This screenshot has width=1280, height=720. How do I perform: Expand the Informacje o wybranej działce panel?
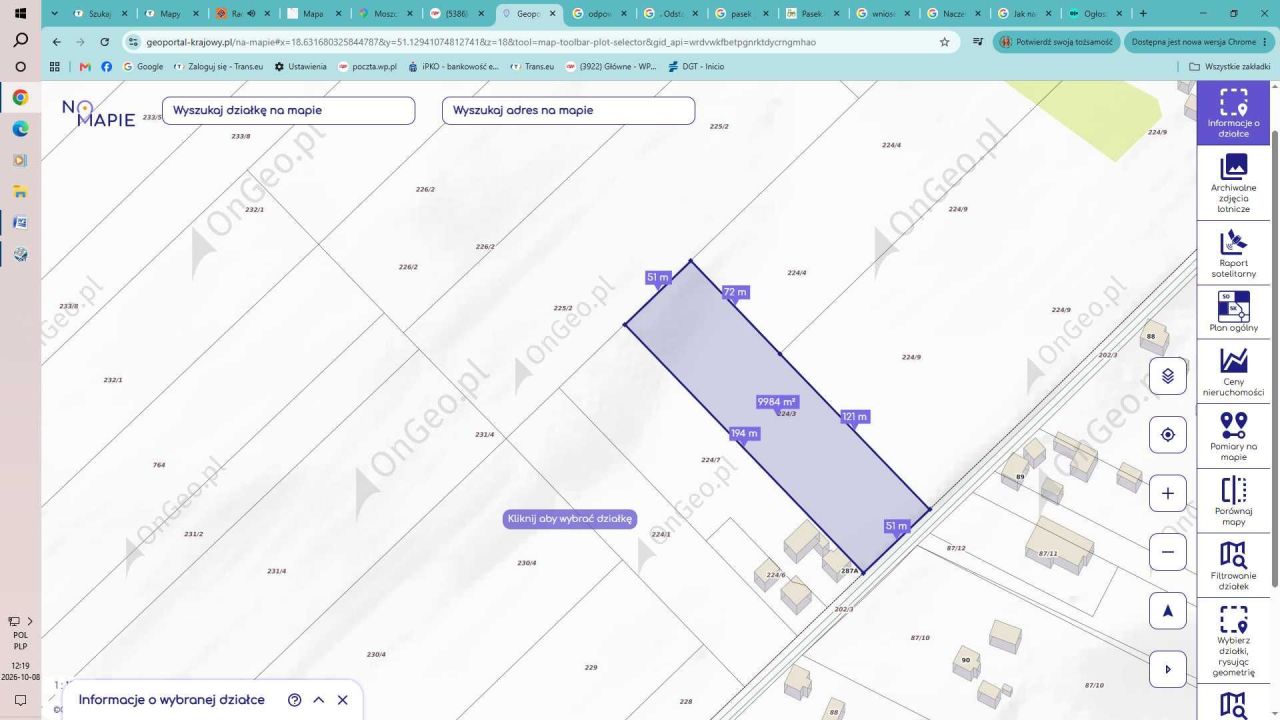coord(318,700)
